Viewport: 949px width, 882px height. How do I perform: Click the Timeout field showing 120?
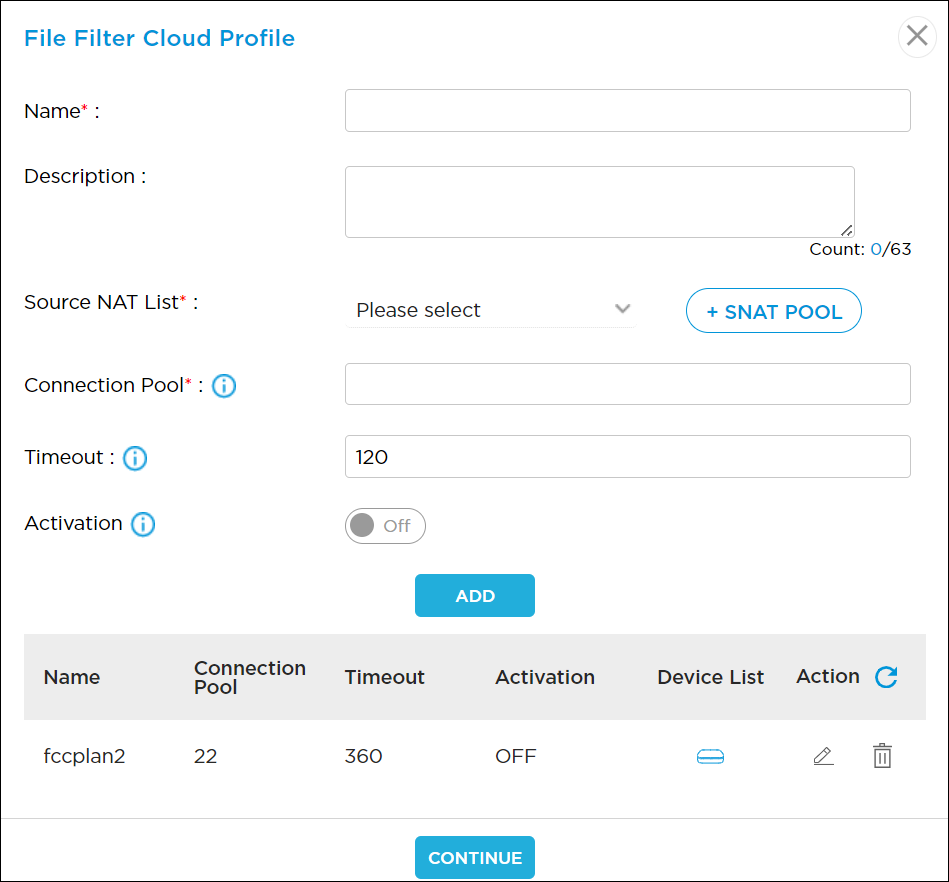628,456
